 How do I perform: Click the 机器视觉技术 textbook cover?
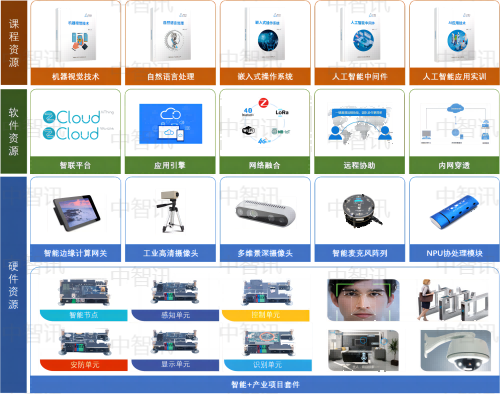(x=76, y=35)
